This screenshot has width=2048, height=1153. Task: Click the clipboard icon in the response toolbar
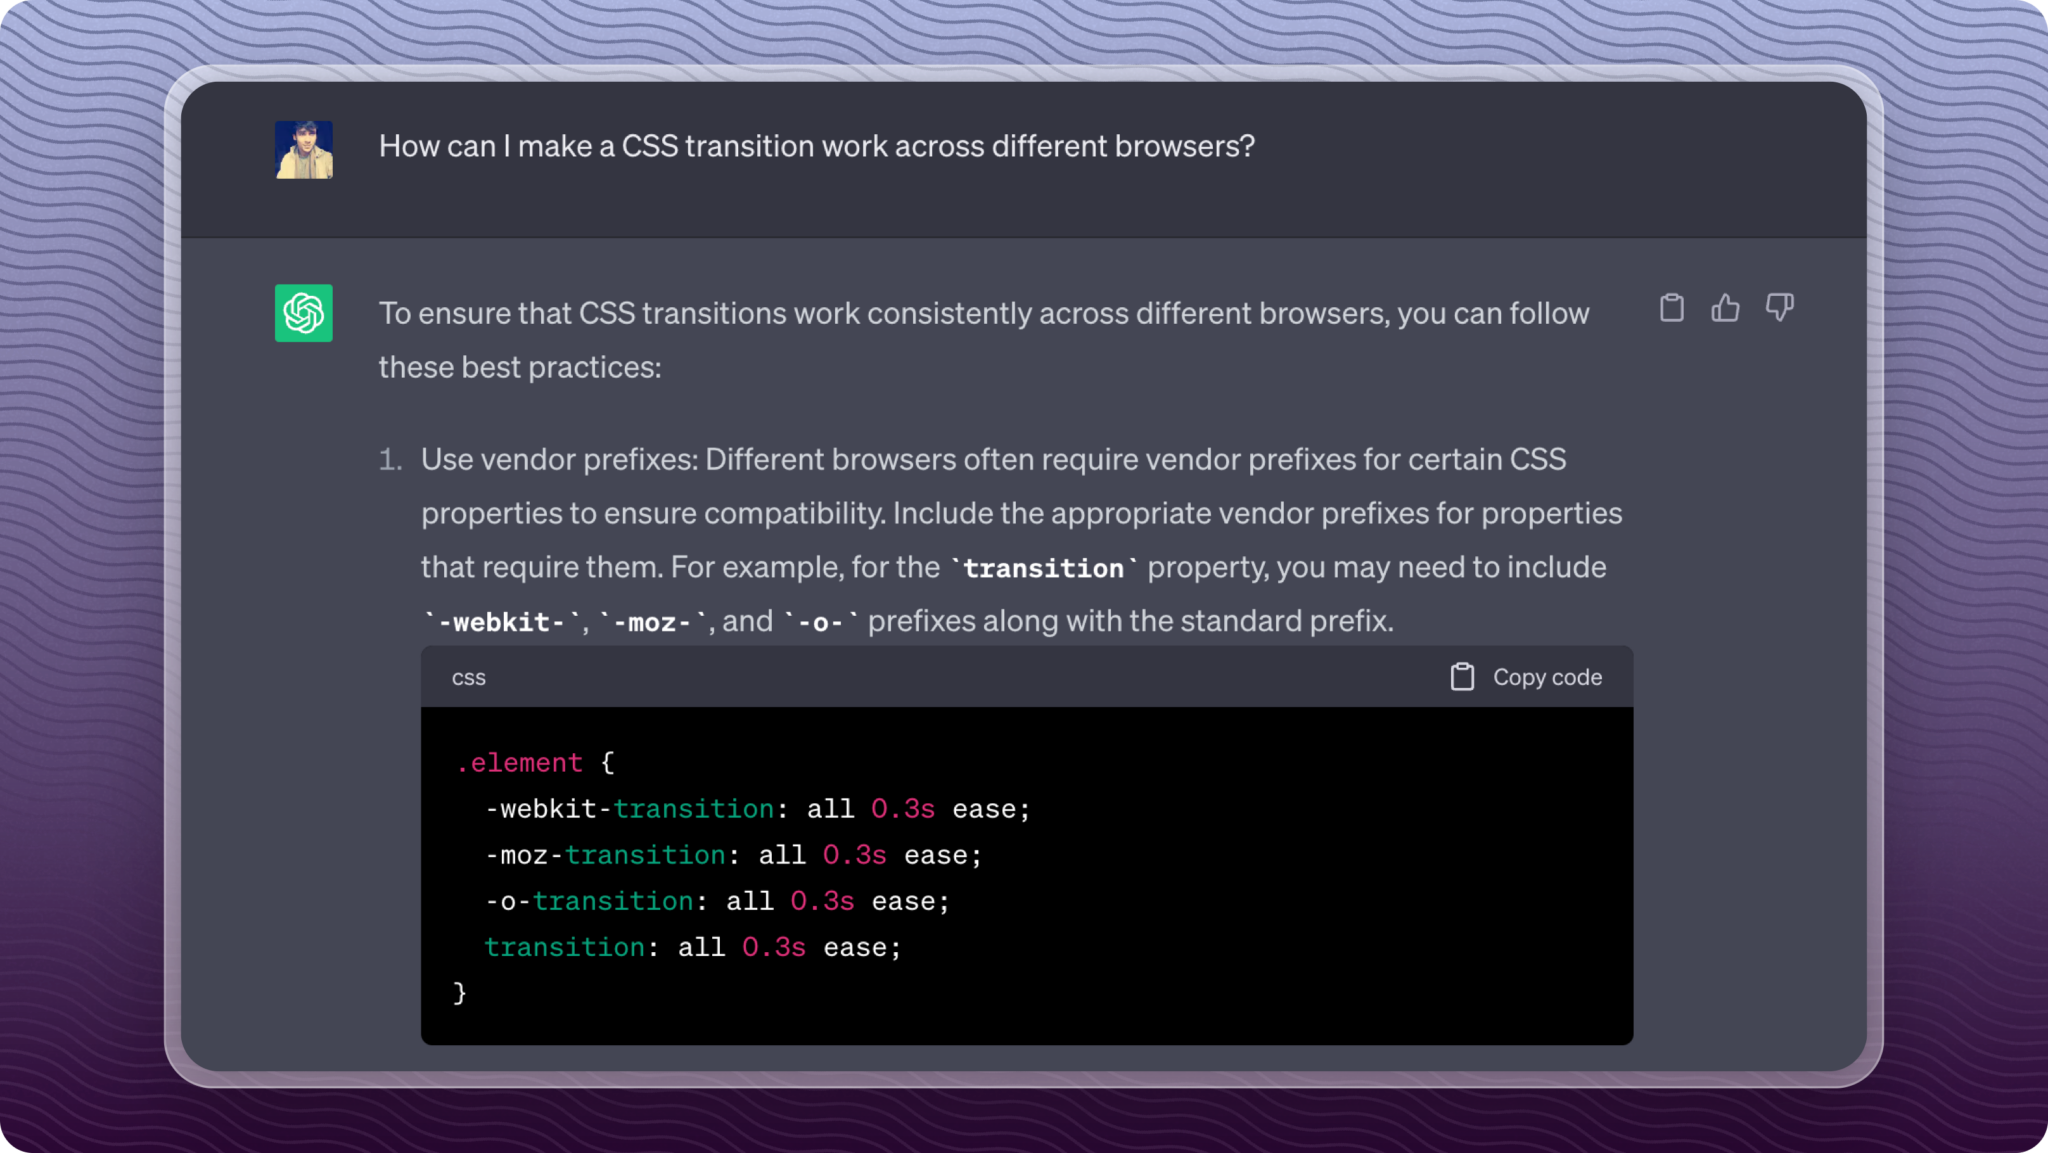(1671, 308)
